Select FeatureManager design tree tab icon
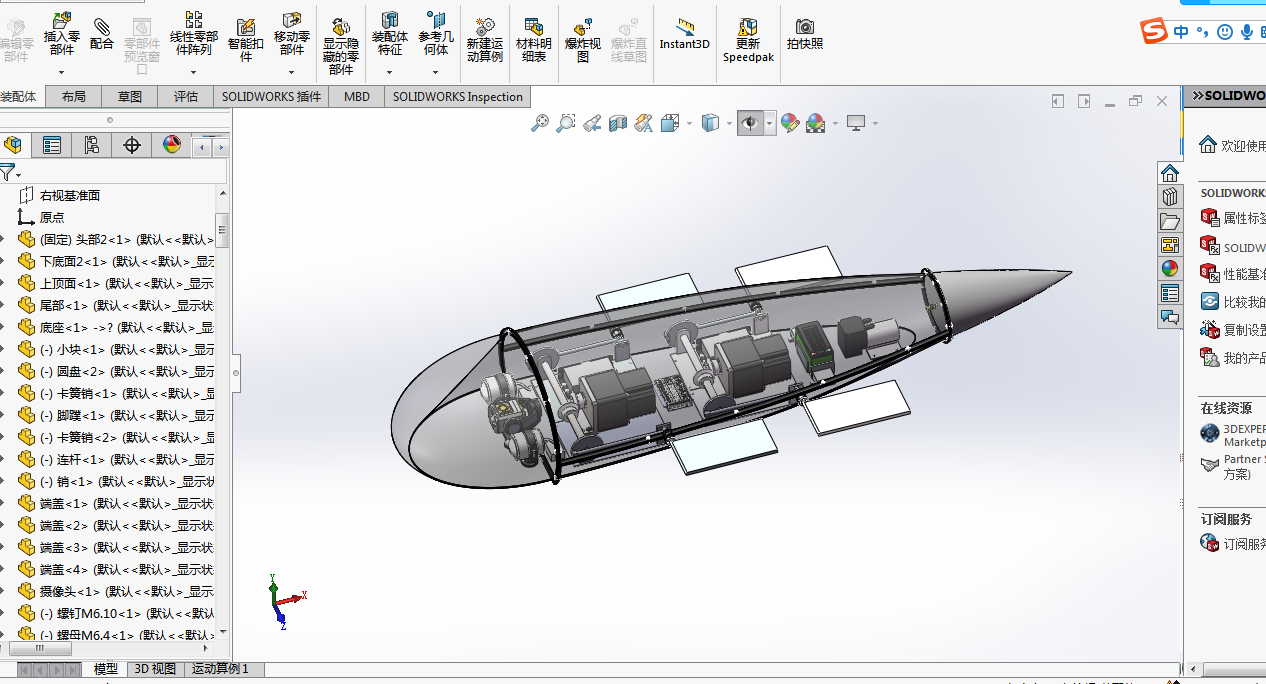Viewport: 1266px width, 684px height. 13,146
